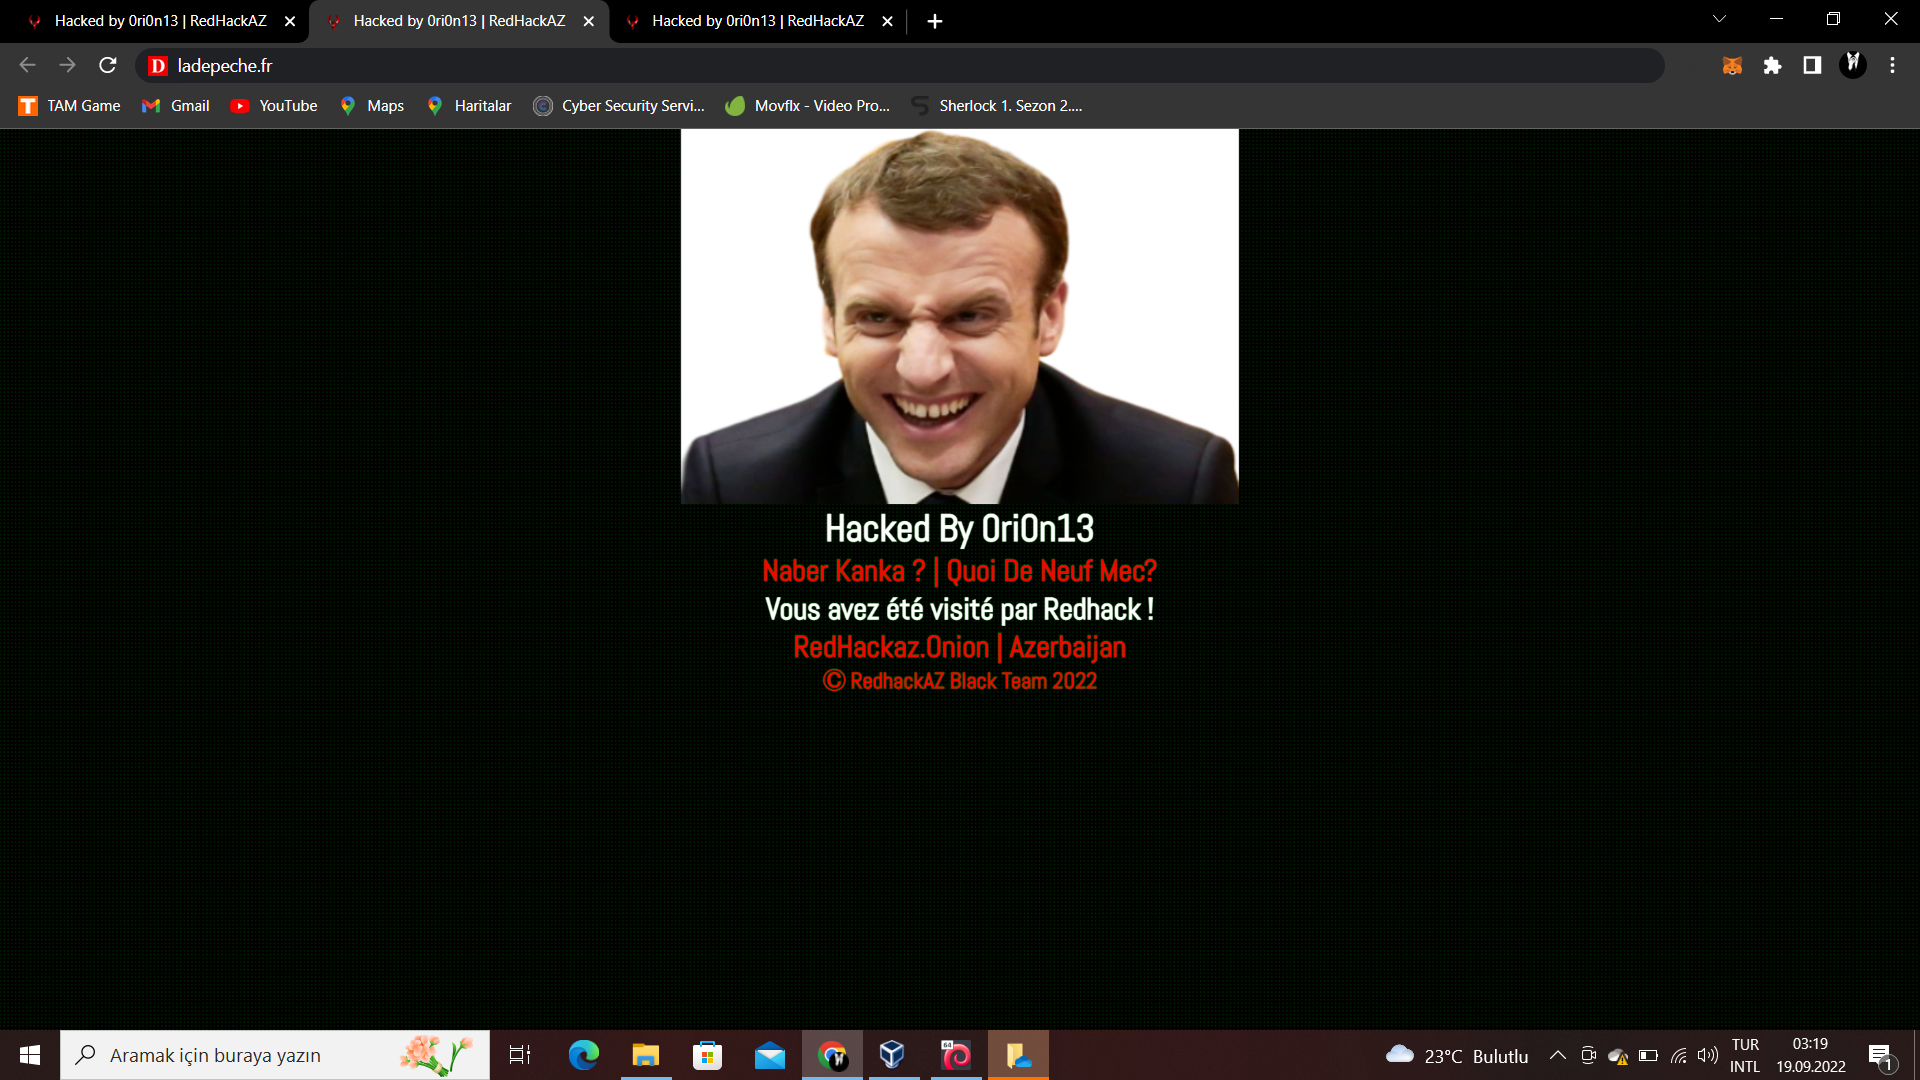Viewport: 1920px width, 1080px height.
Task: Show hidden system tray icons
Action: pos(1558,1055)
